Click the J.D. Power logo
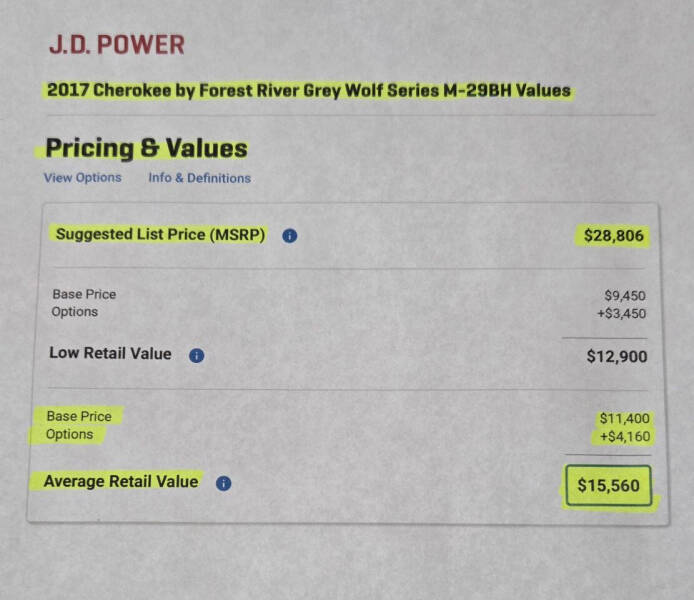Image resolution: width=694 pixels, height=600 pixels. coord(116,45)
